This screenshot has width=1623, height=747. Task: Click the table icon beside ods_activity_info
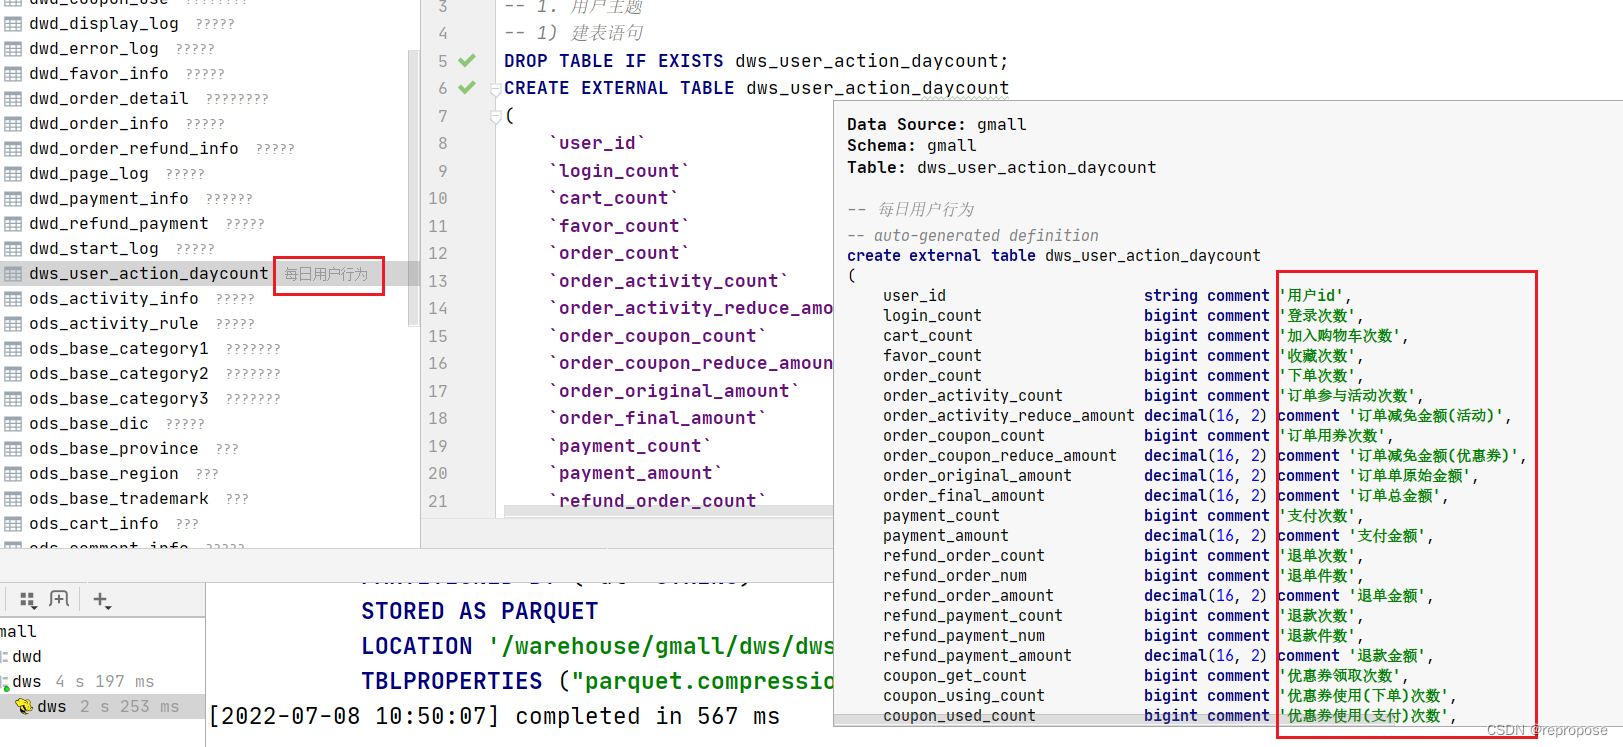[13, 298]
